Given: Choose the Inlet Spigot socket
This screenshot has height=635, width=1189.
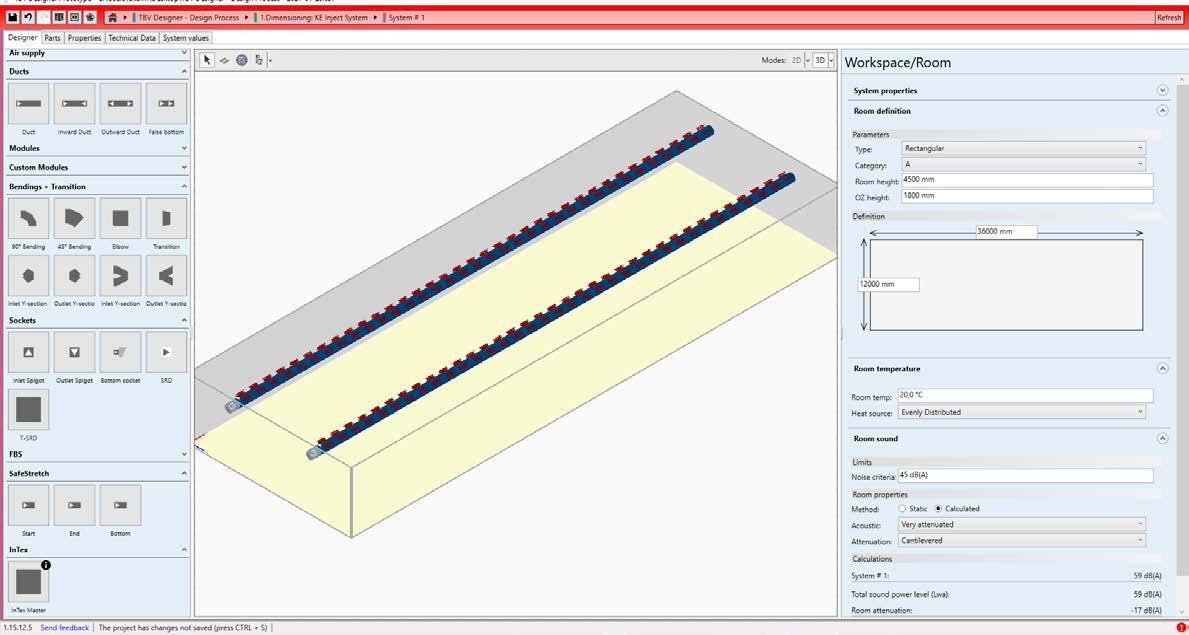Looking at the screenshot, I should tap(29, 352).
